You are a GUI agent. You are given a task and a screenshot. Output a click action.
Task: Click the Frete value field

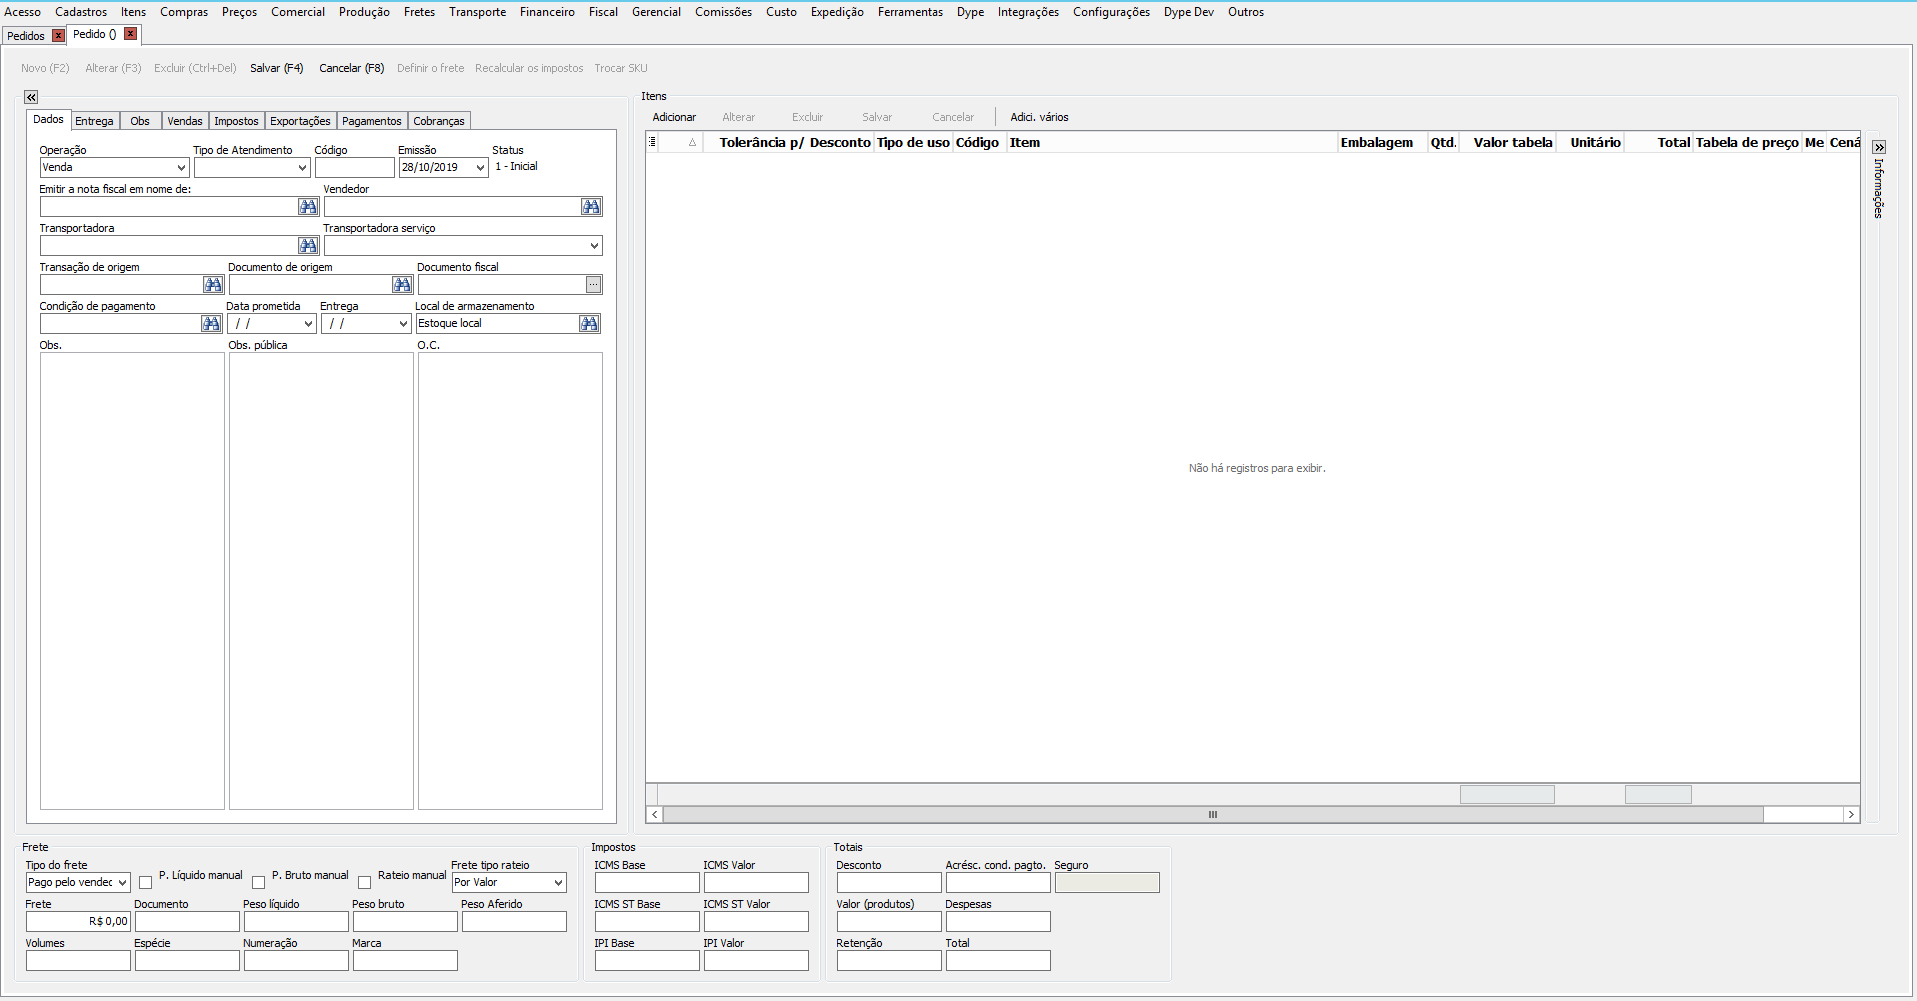click(x=78, y=921)
